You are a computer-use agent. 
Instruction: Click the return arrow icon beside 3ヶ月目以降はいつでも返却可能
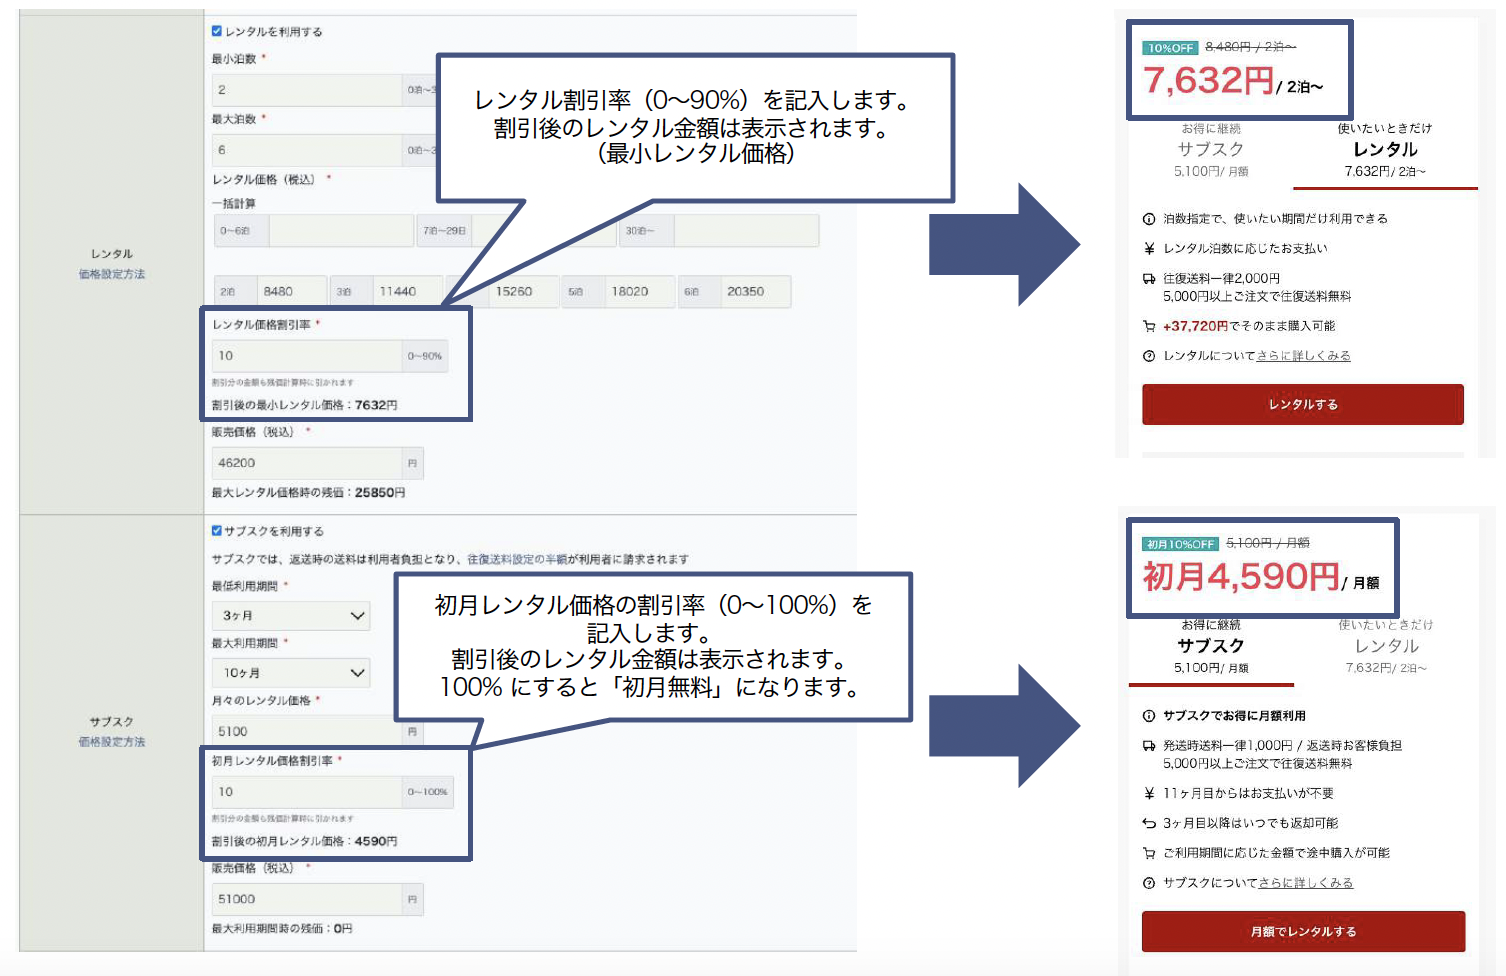click(1149, 824)
